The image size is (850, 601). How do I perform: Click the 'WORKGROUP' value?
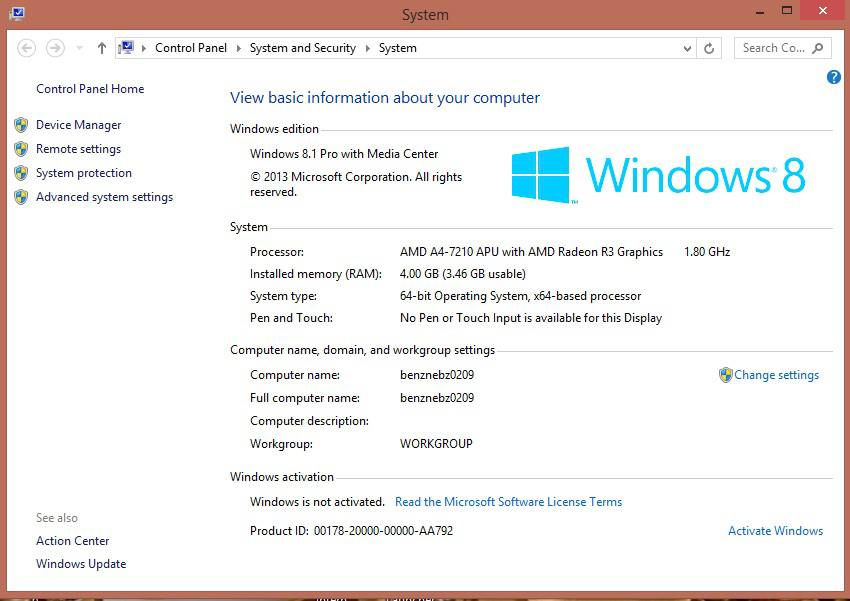point(436,444)
